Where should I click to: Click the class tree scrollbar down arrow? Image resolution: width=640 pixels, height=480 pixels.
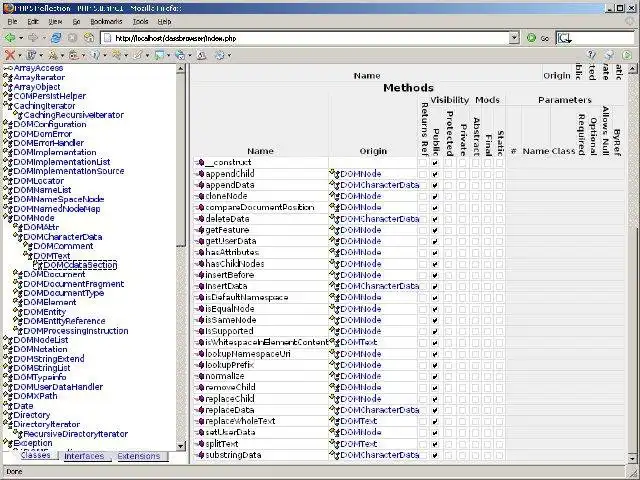pos(181,446)
